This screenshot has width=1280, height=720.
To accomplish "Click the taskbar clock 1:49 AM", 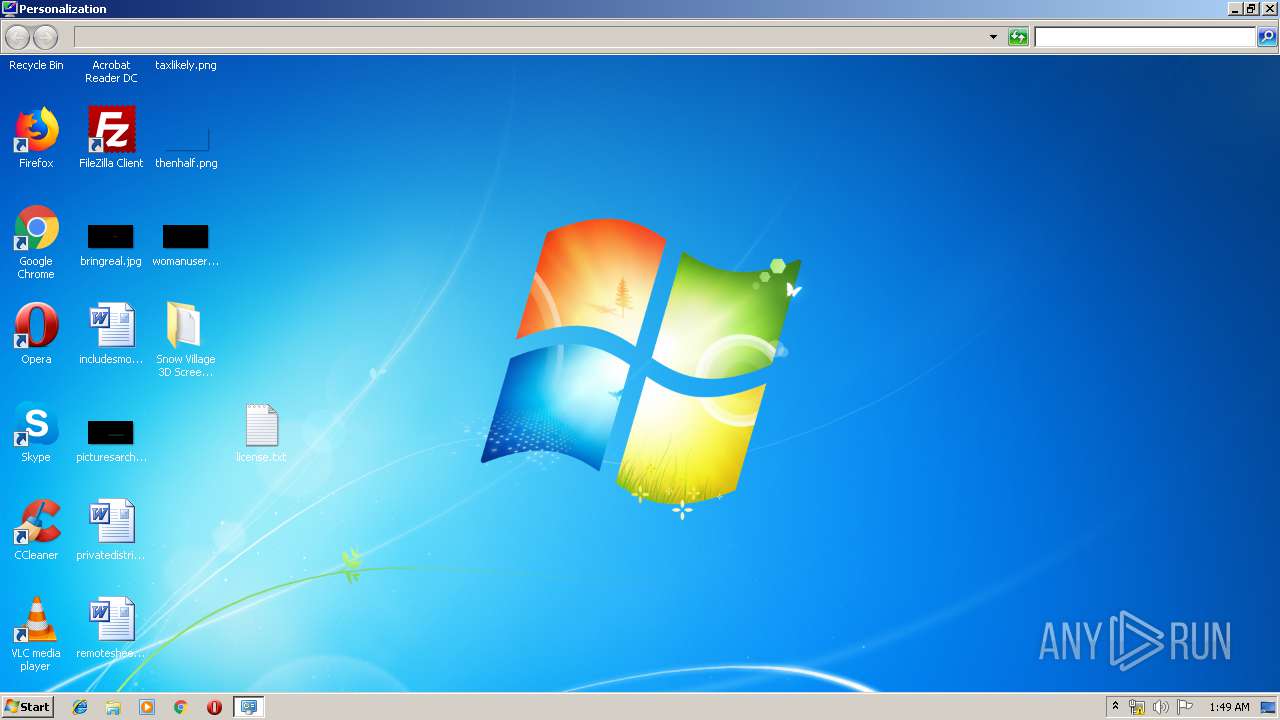I will coord(1229,707).
